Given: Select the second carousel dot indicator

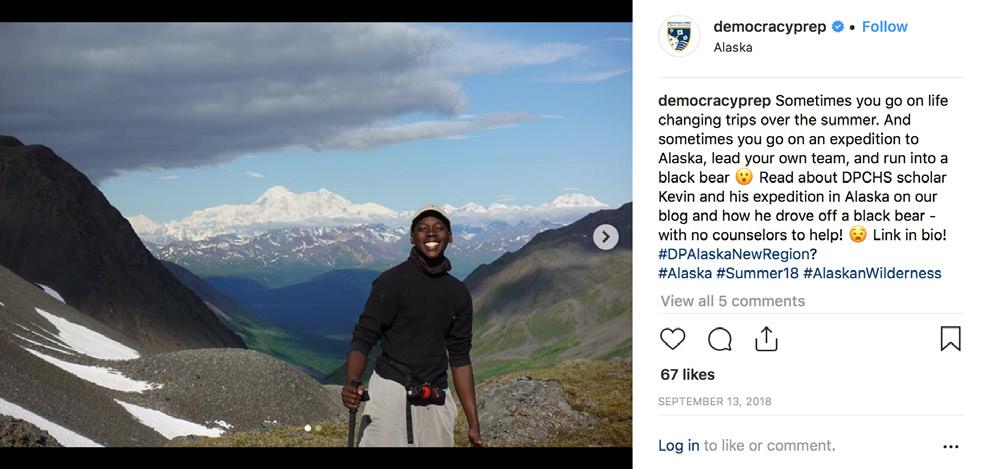Looking at the screenshot, I should point(318,428).
